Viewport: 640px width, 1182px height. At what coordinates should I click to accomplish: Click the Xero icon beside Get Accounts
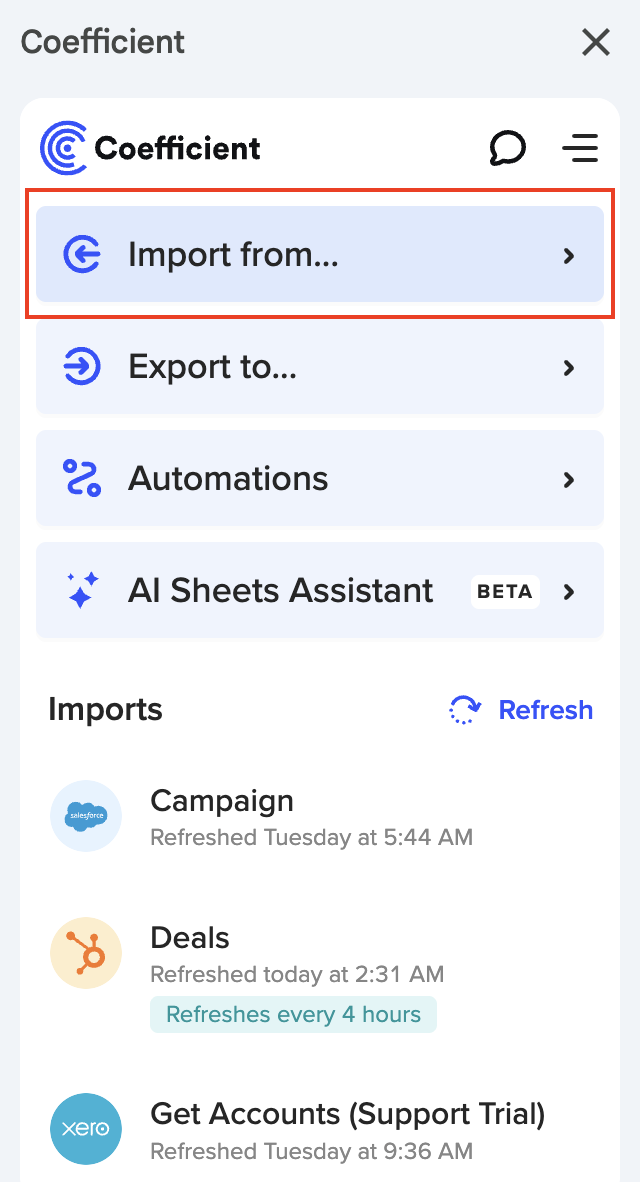86,1129
